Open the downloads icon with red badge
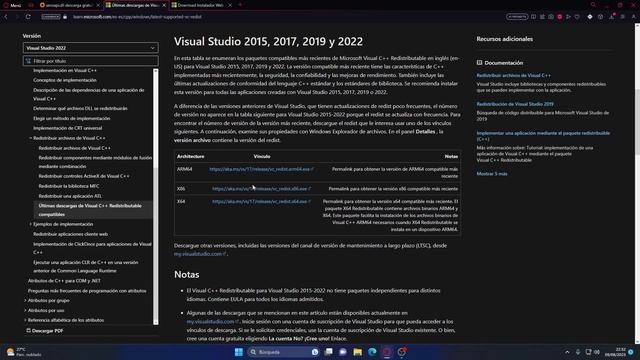The height and width of the screenshot is (360, 640). [612, 17]
